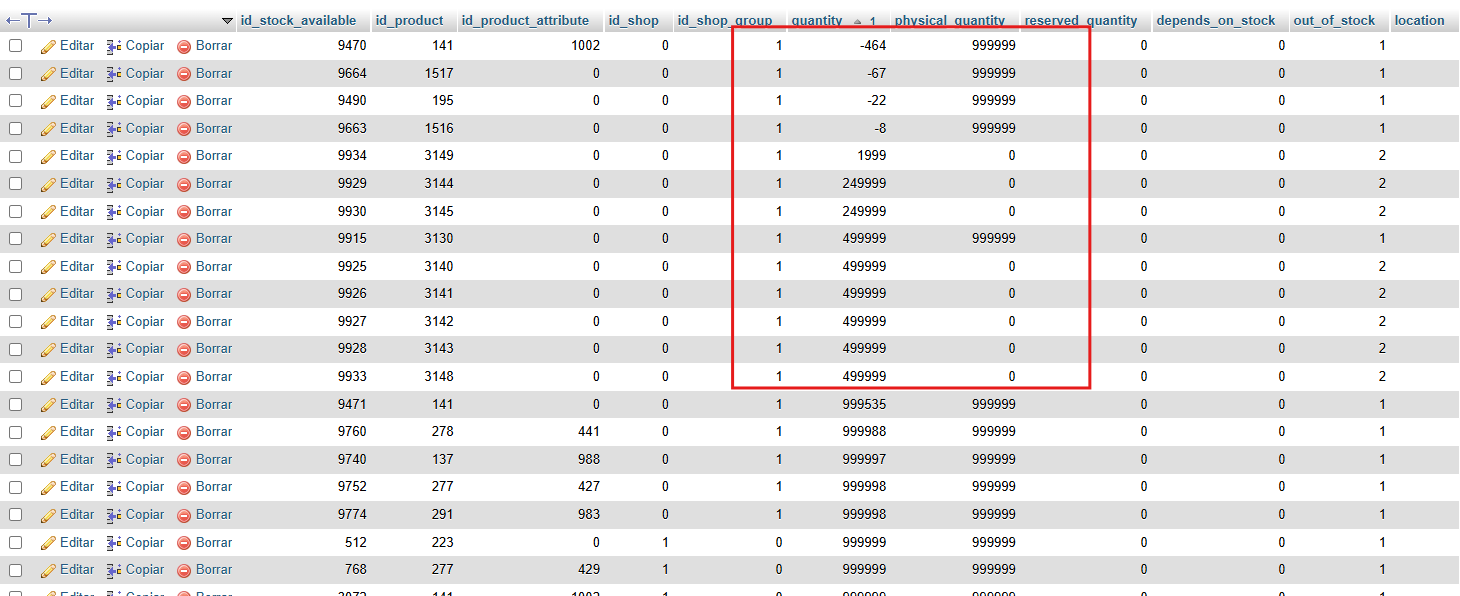The width and height of the screenshot is (1460, 596).
Task: Click Borrar link for row 9740
Action: (214, 460)
